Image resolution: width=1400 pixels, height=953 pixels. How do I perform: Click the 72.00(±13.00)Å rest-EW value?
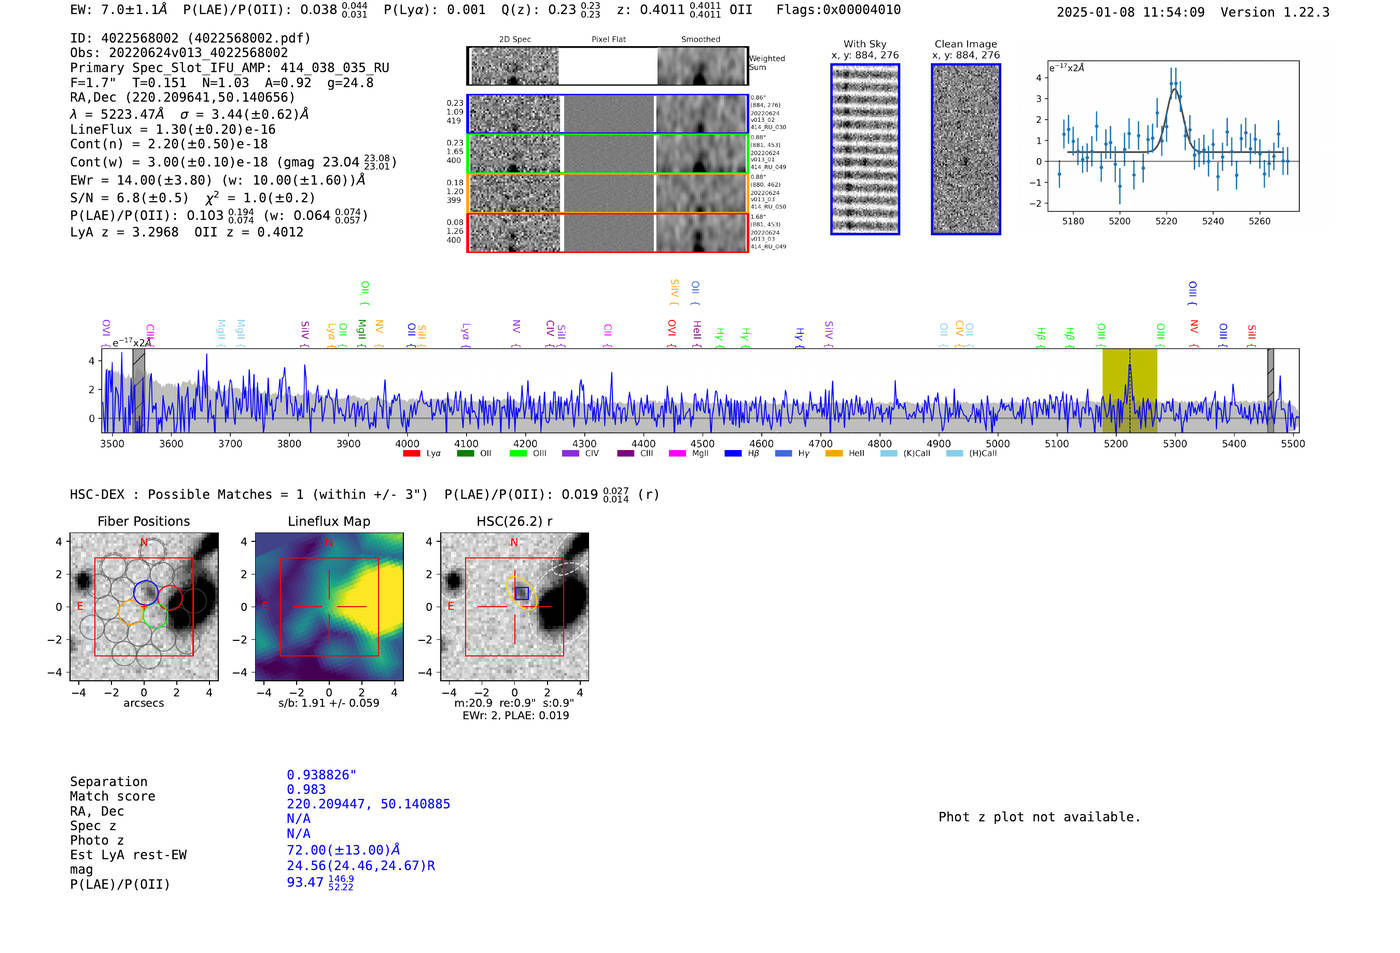(x=343, y=850)
